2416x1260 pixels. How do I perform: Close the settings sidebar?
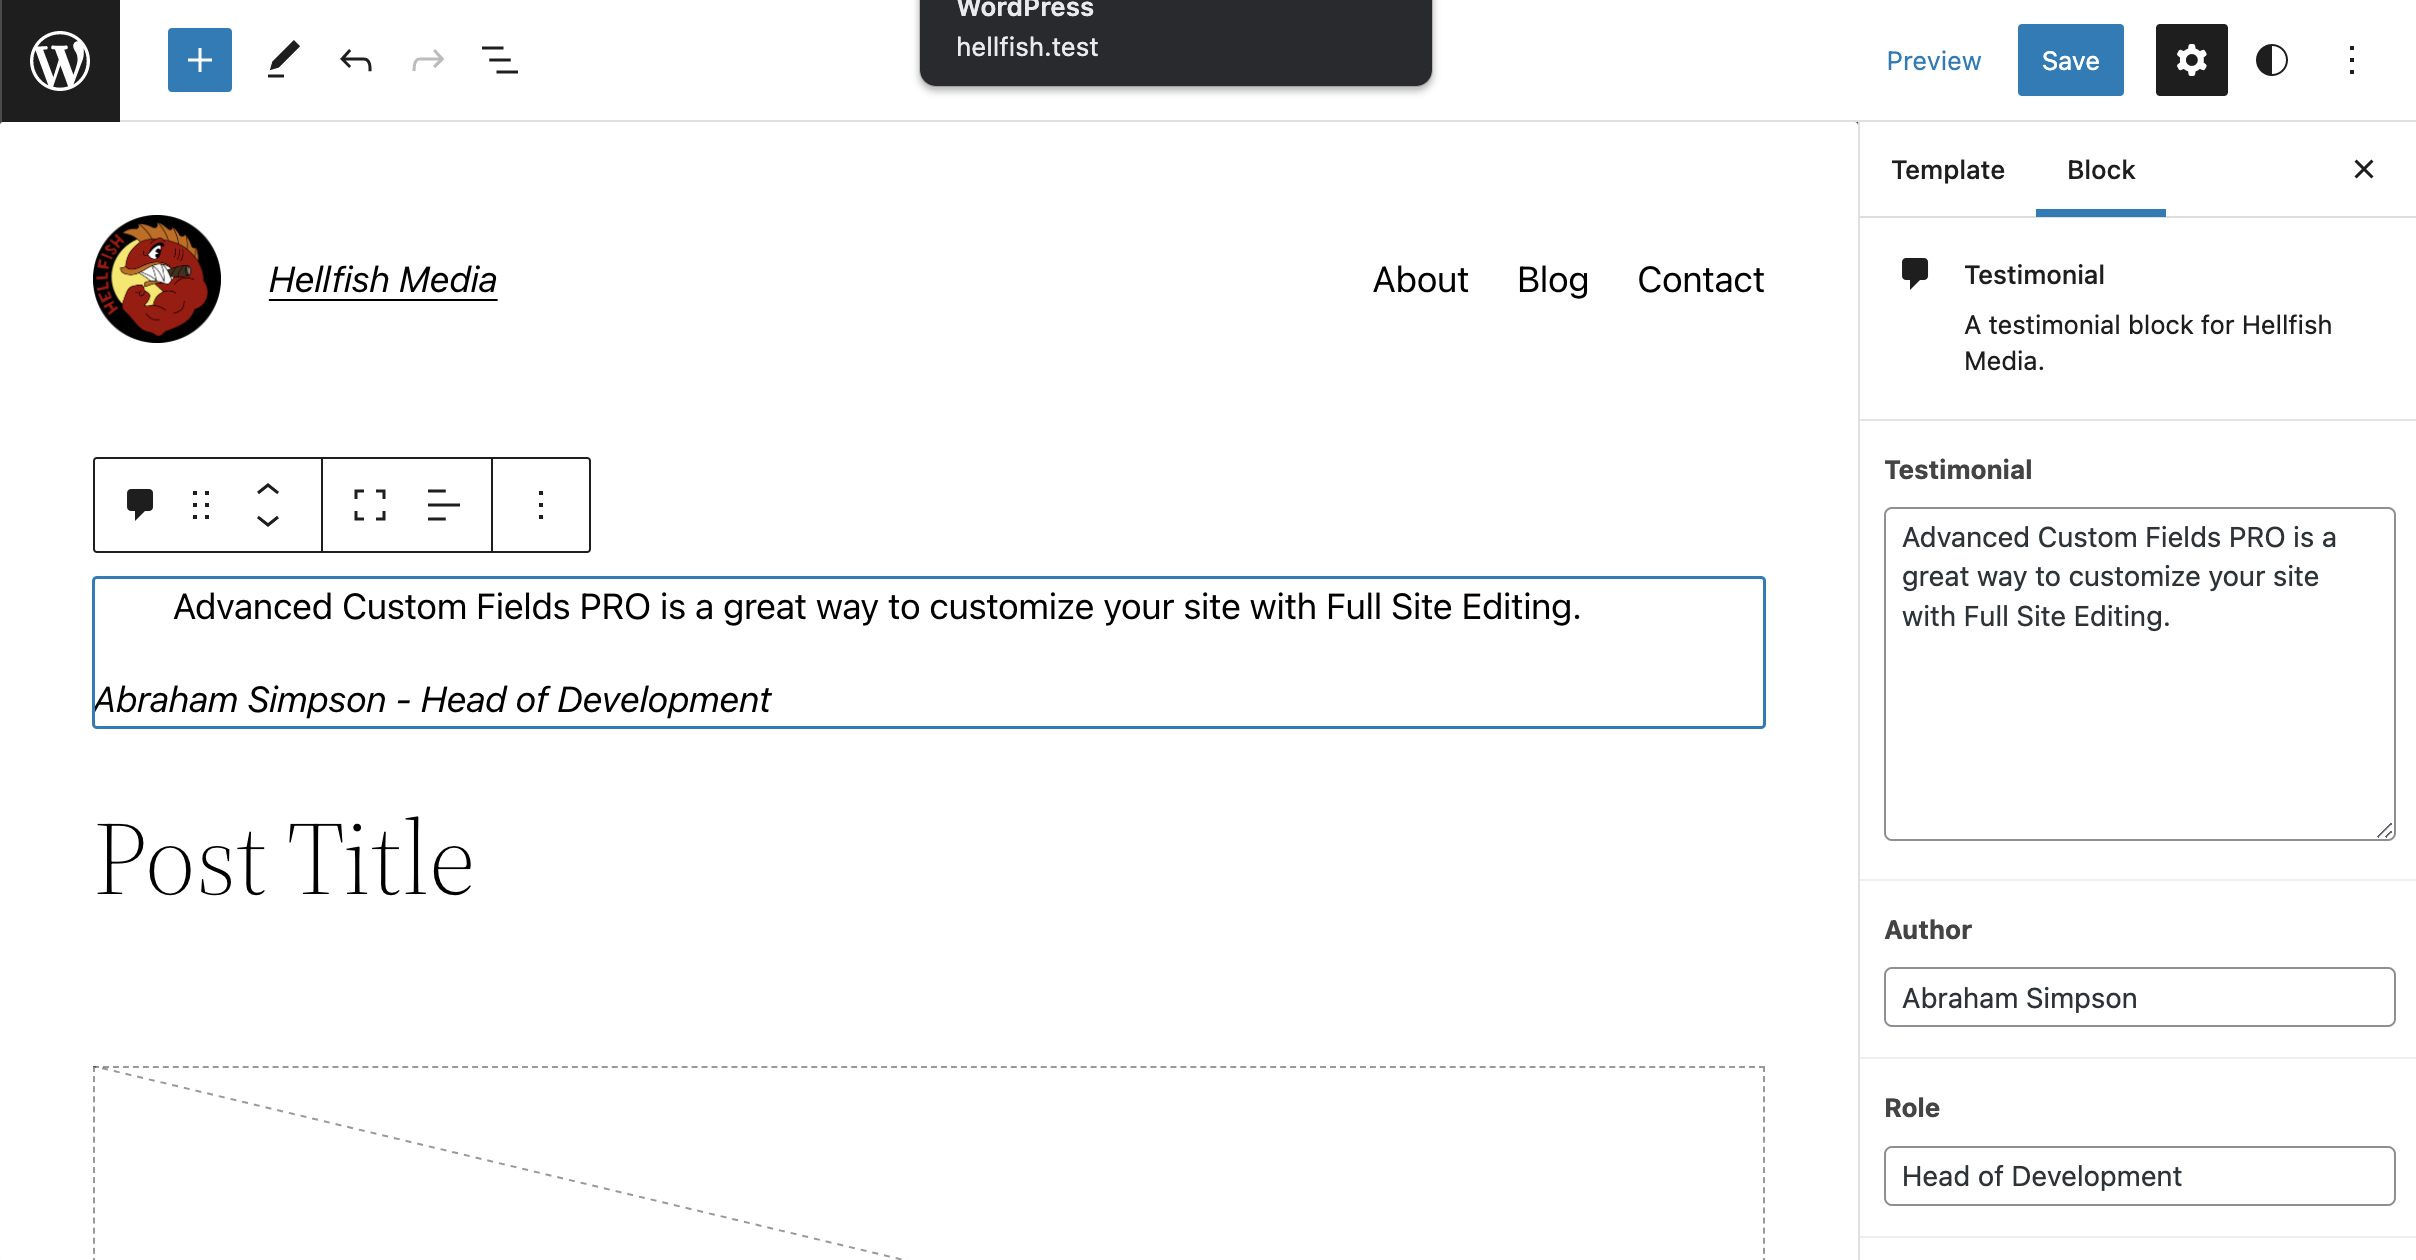pos(2364,169)
